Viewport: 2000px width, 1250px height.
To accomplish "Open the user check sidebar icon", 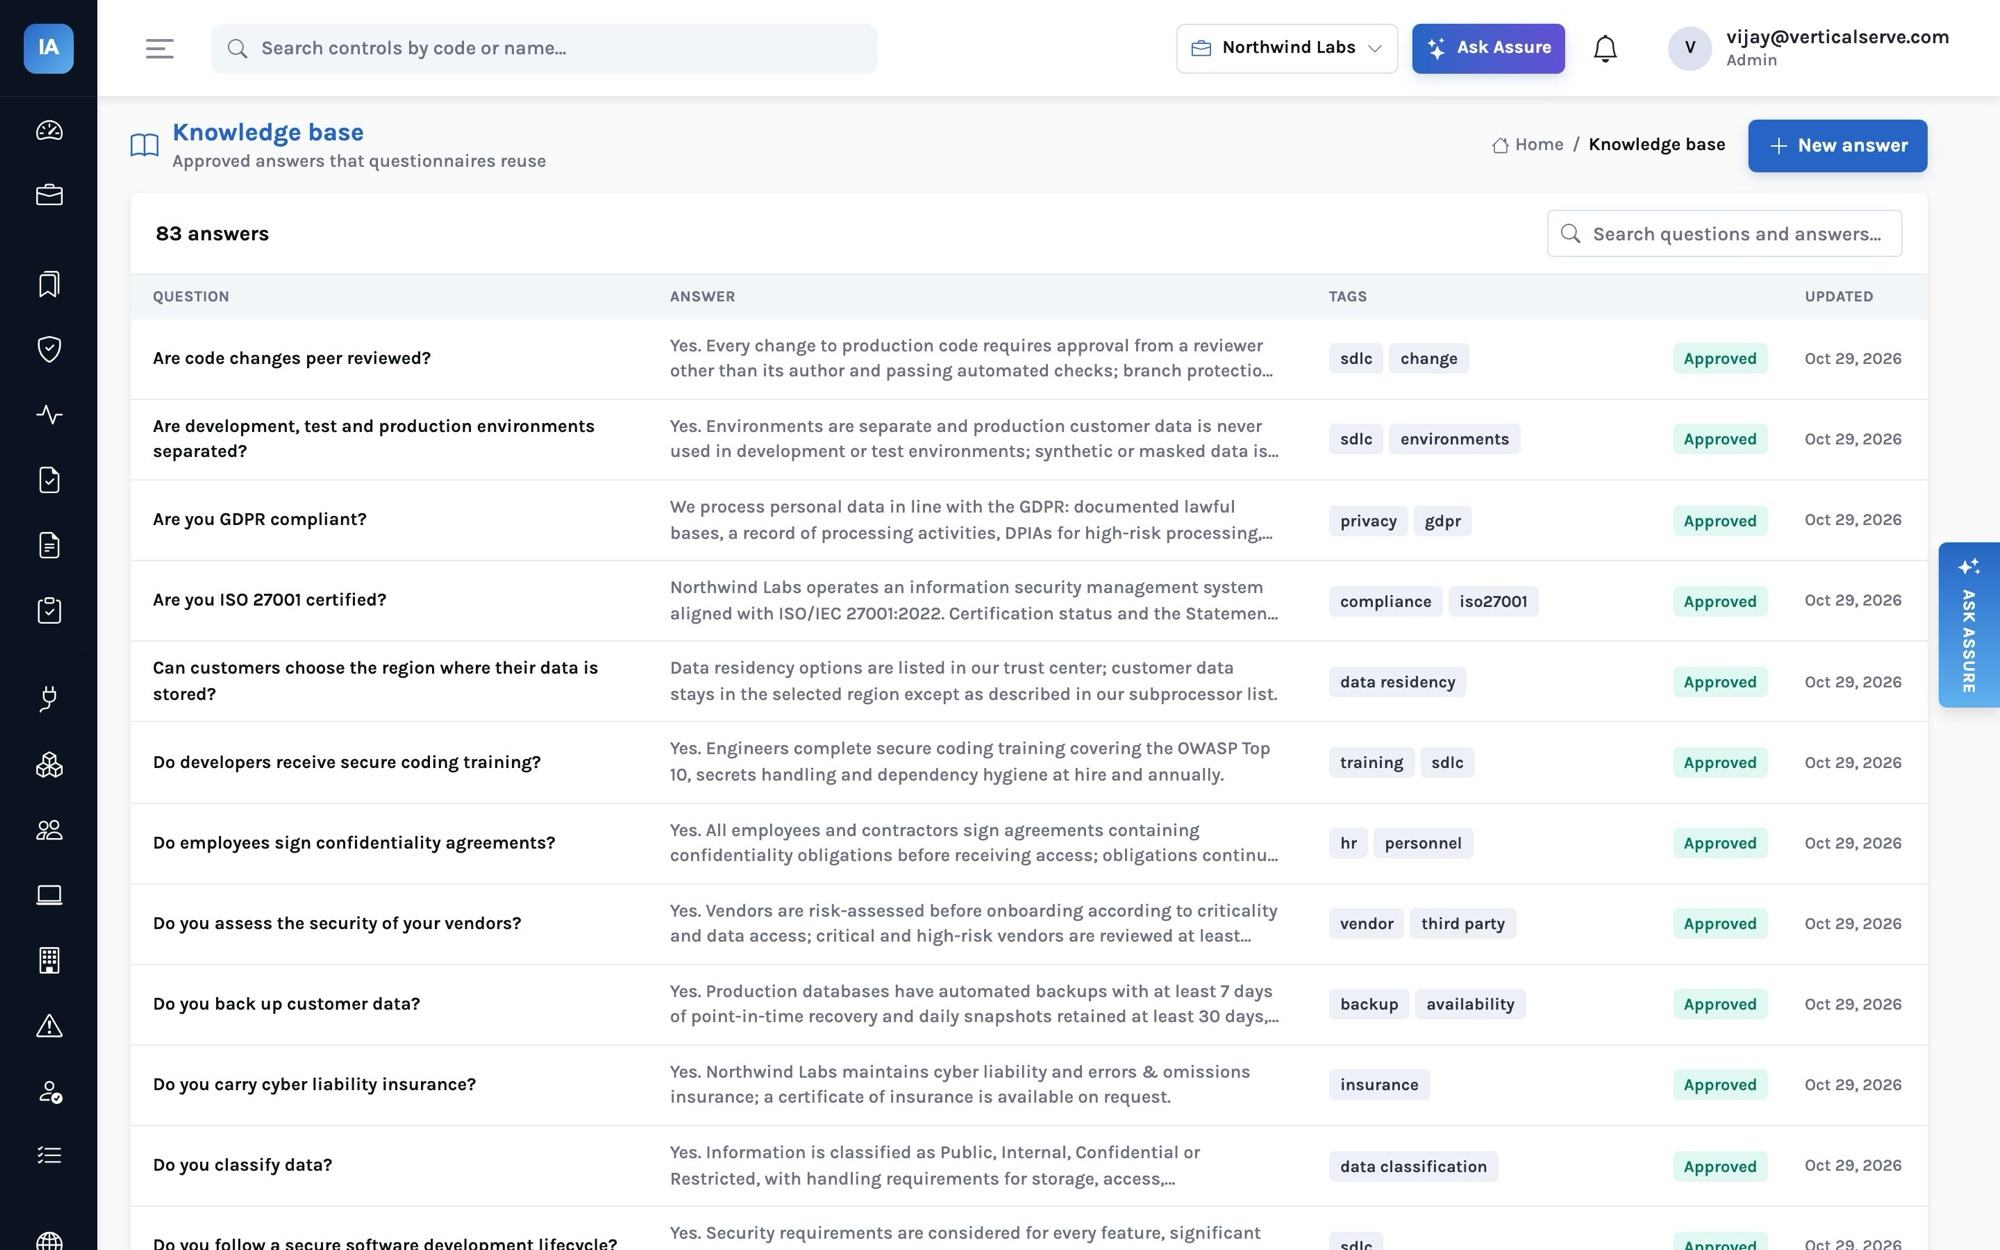I will click(x=49, y=1091).
